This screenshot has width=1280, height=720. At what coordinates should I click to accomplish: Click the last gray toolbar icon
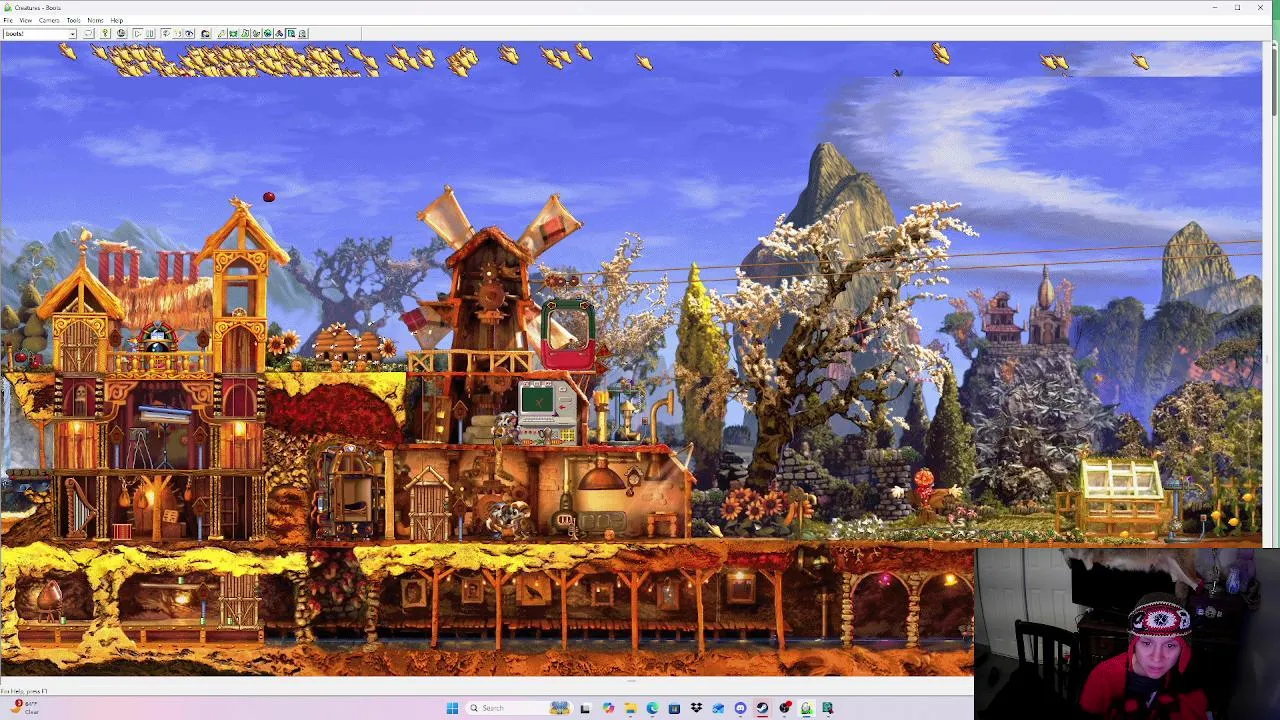click(x=302, y=34)
